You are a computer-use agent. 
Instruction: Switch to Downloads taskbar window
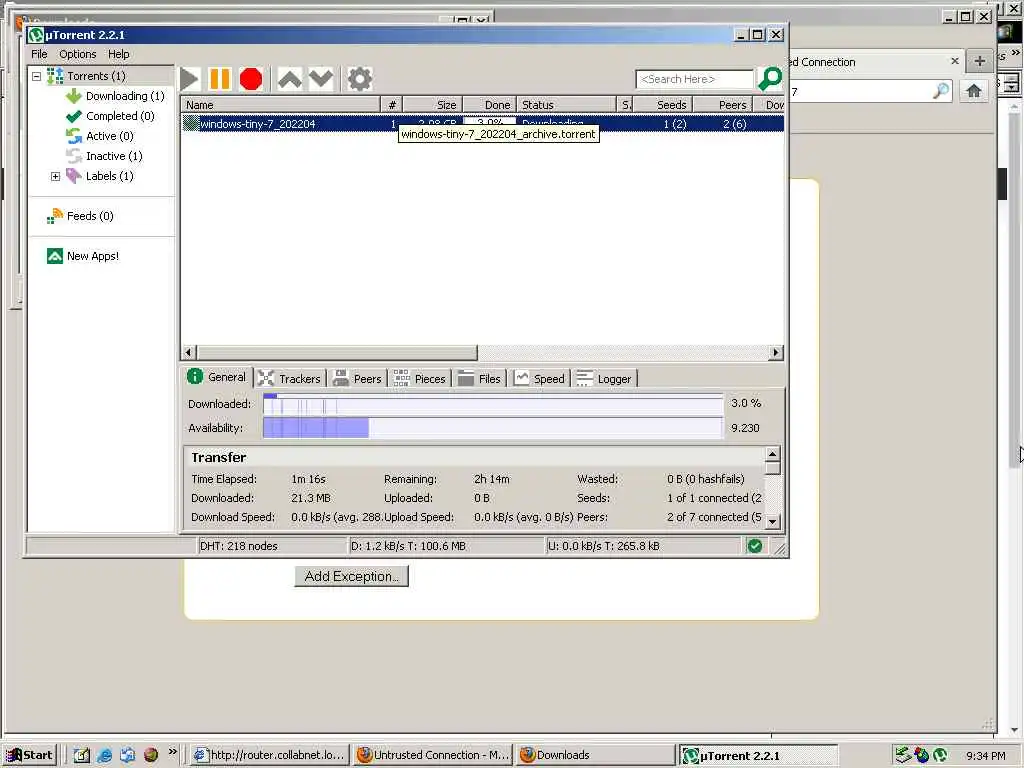point(596,755)
